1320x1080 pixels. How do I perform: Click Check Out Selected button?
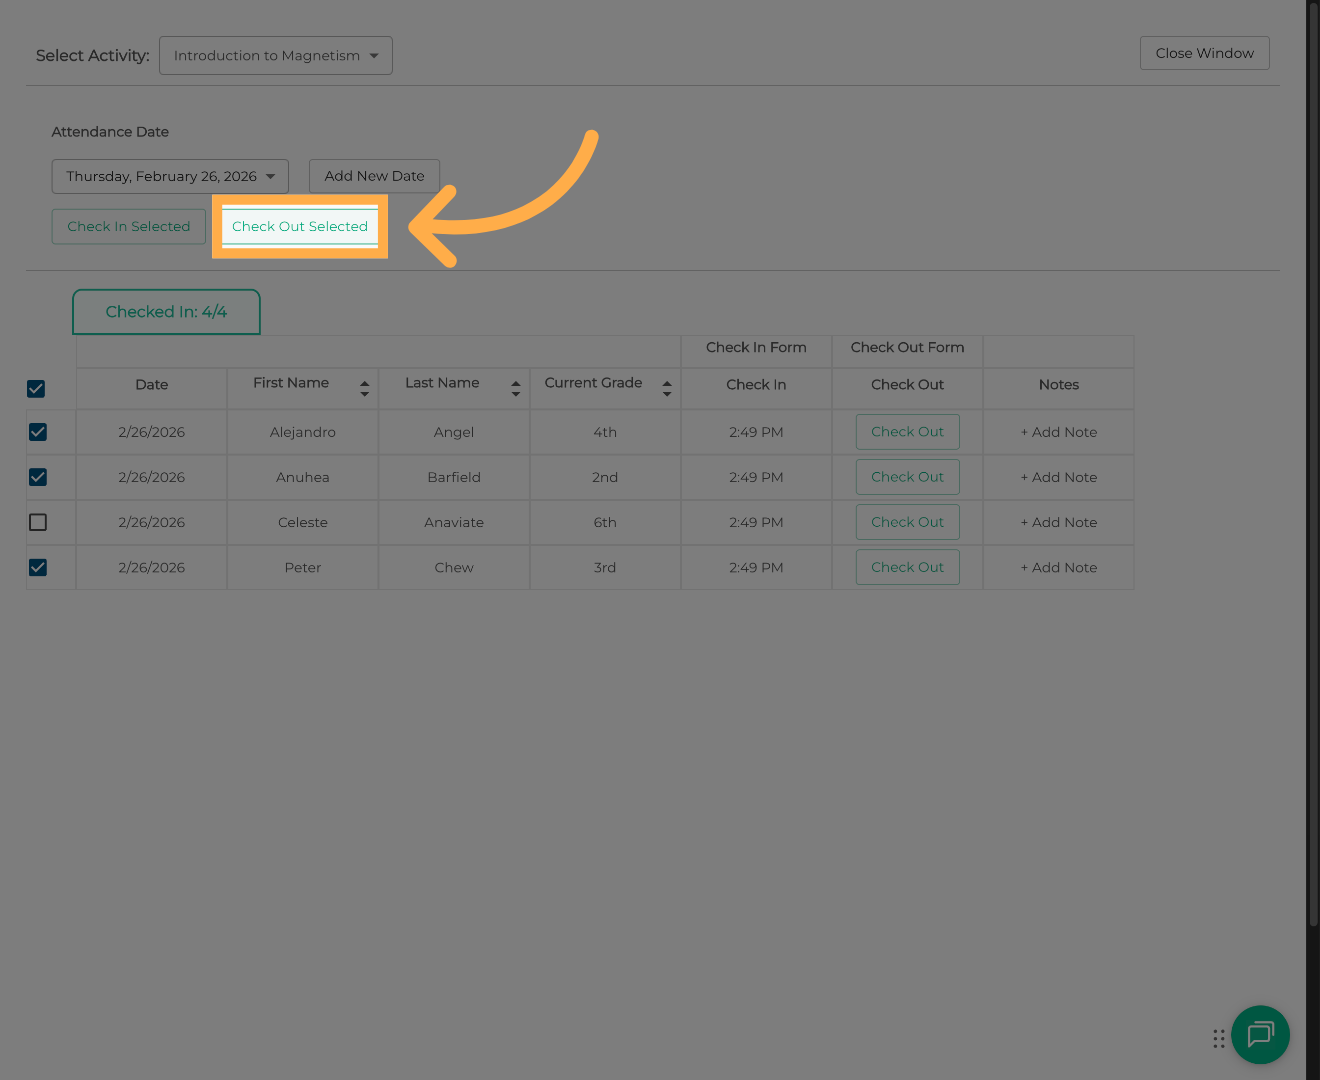pos(300,227)
